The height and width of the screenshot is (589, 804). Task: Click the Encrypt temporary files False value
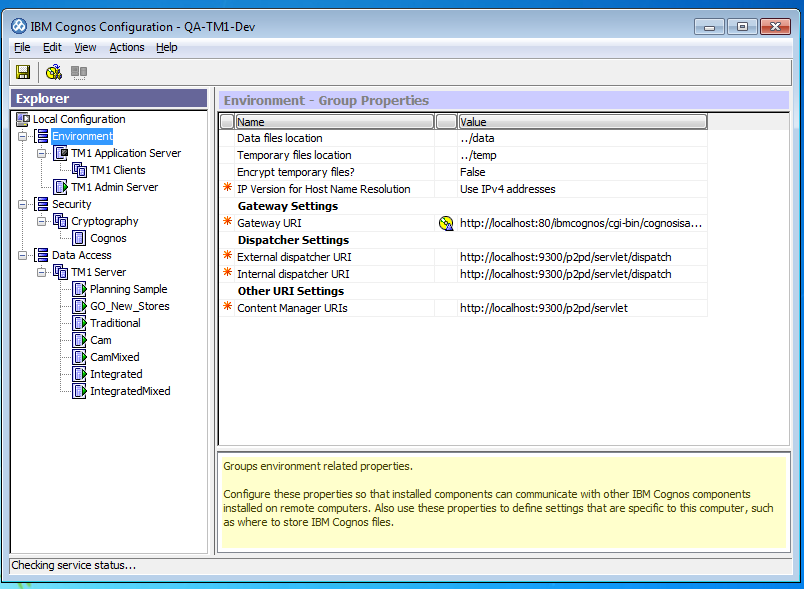tap(582, 172)
